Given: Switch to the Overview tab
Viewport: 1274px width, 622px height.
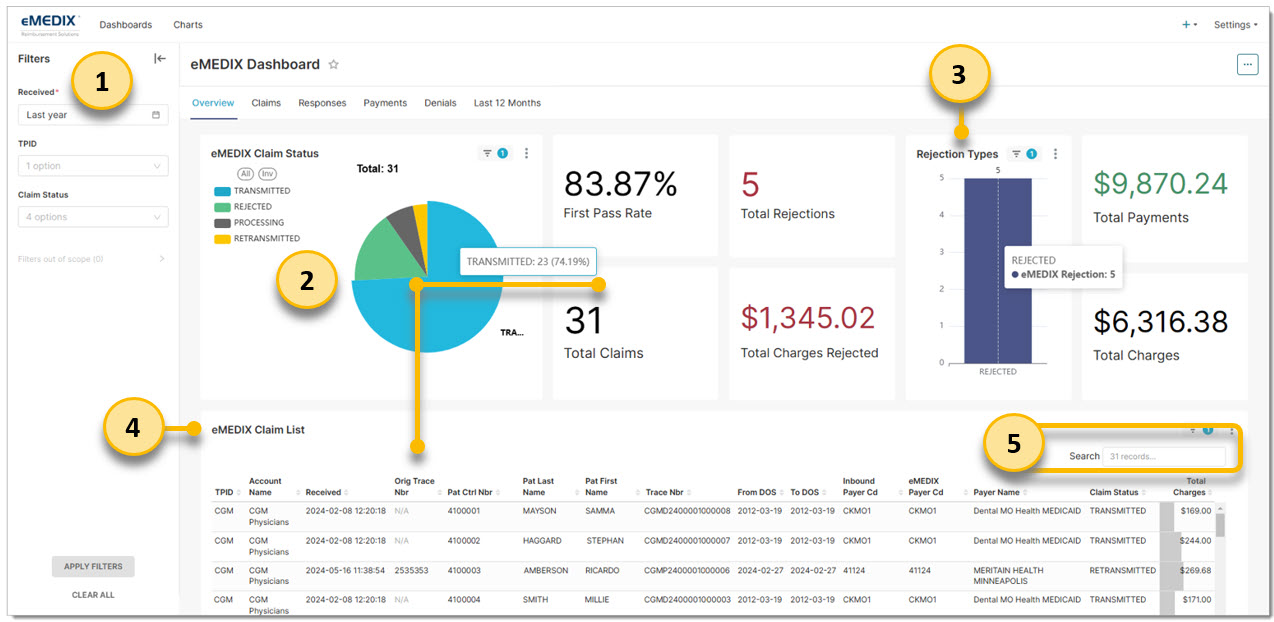Looking at the screenshot, I should coord(213,103).
